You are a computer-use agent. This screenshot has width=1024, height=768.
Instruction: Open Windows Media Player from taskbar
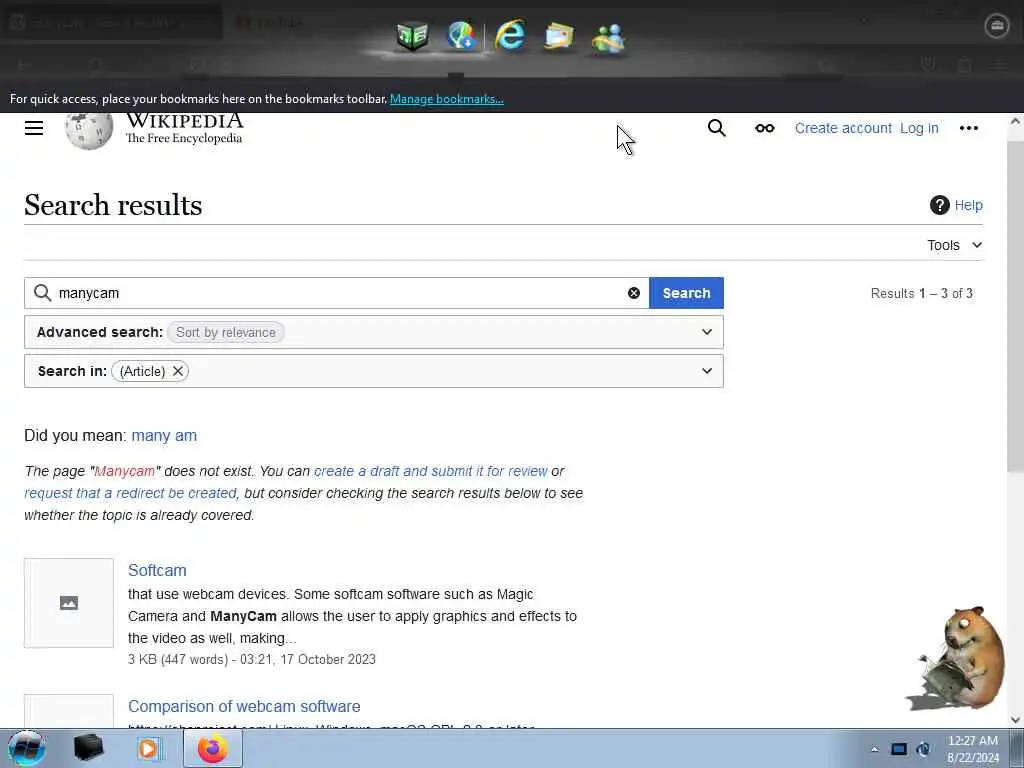click(149, 748)
